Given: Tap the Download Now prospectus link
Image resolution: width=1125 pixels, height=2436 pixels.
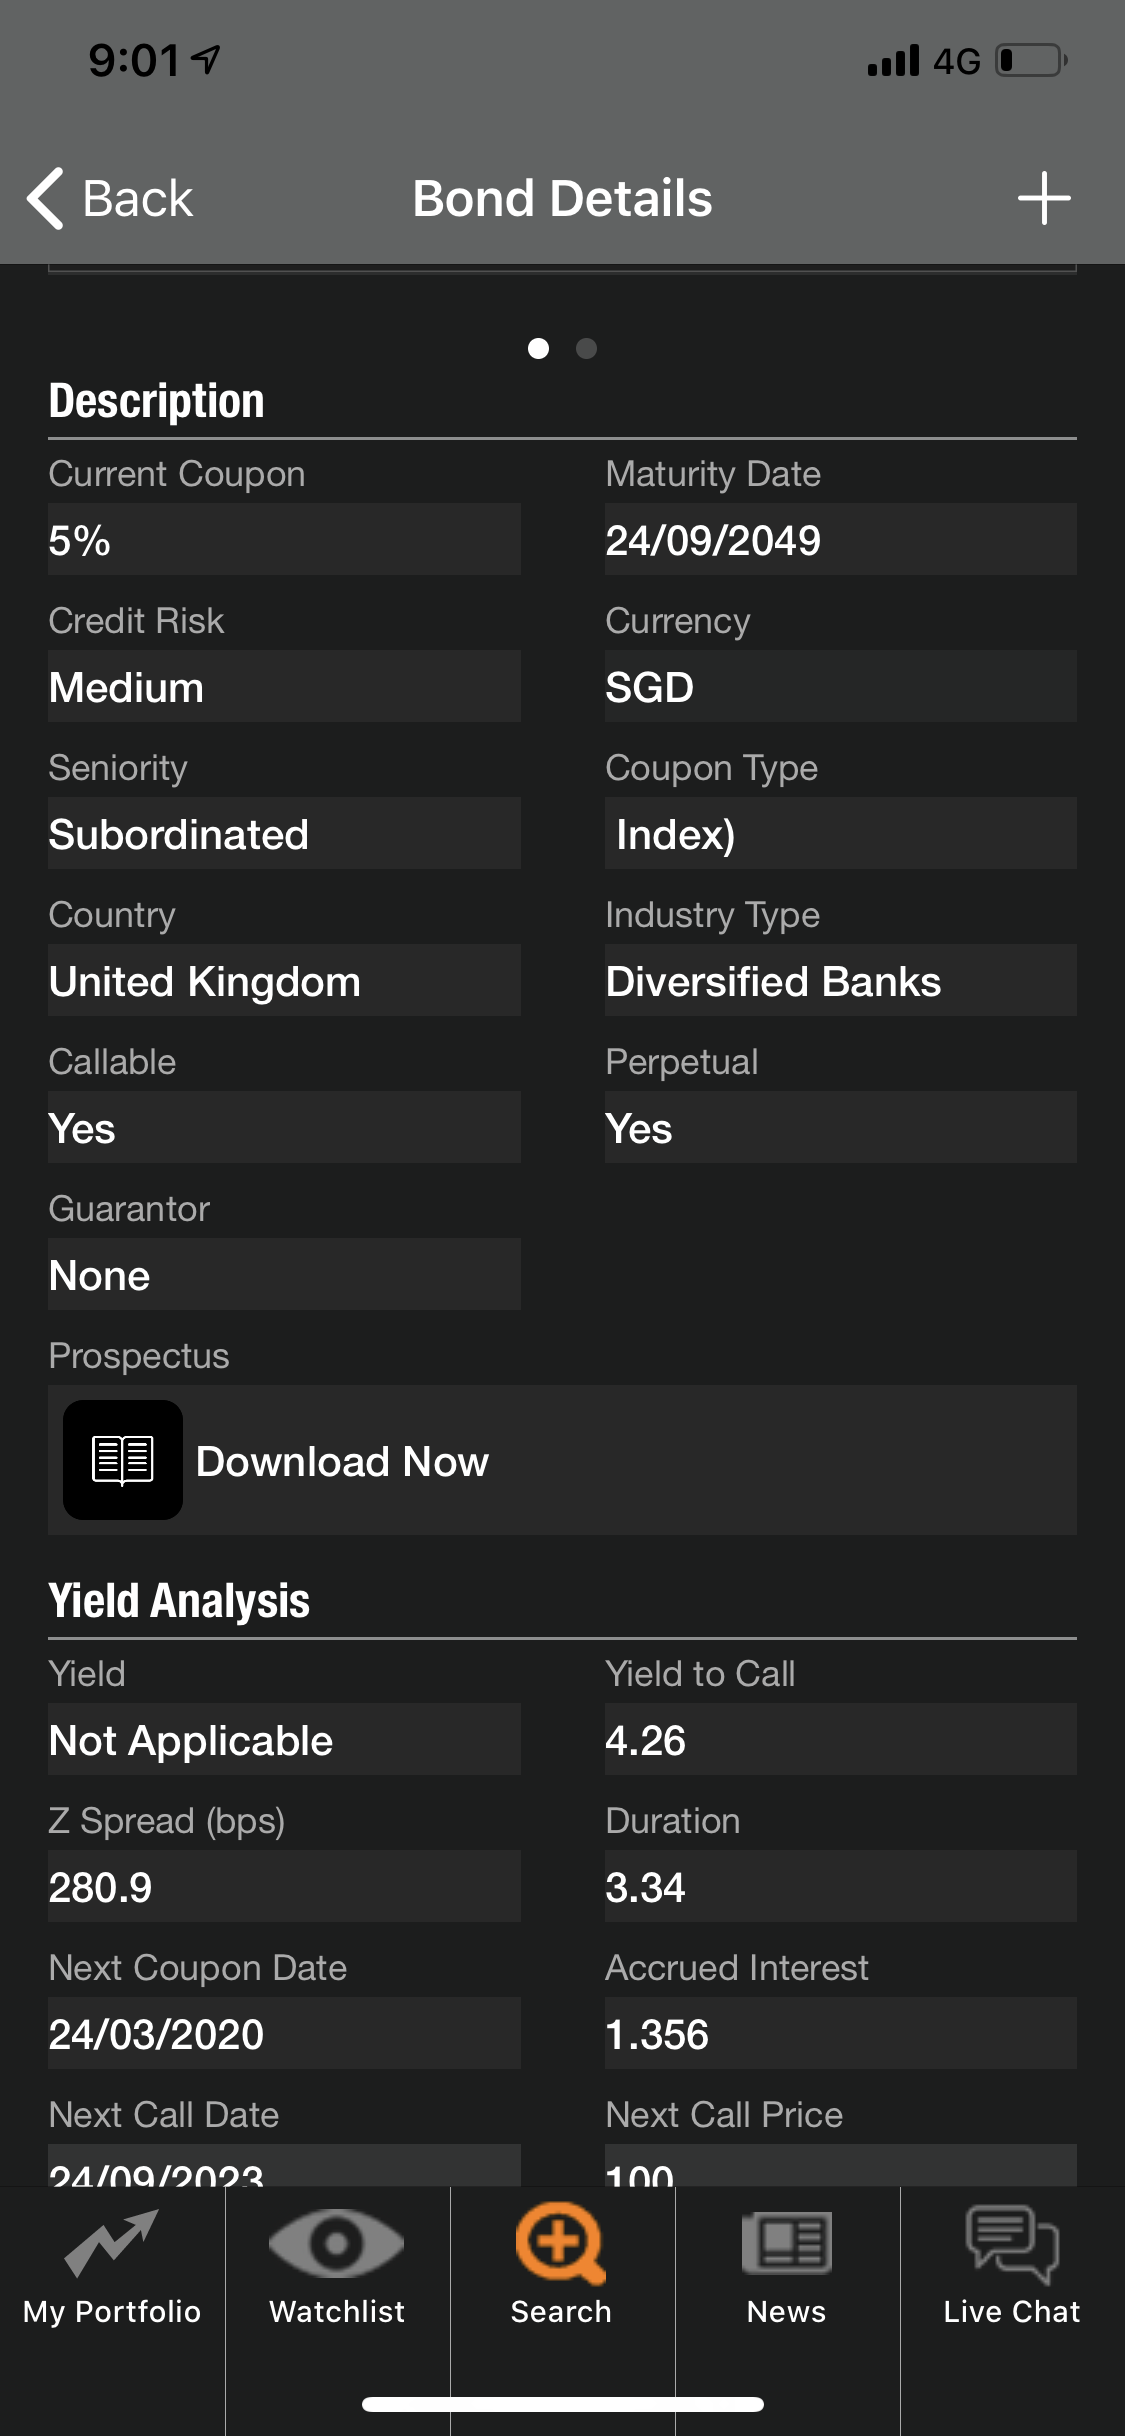Looking at the screenshot, I should [x=342, y=1462].
